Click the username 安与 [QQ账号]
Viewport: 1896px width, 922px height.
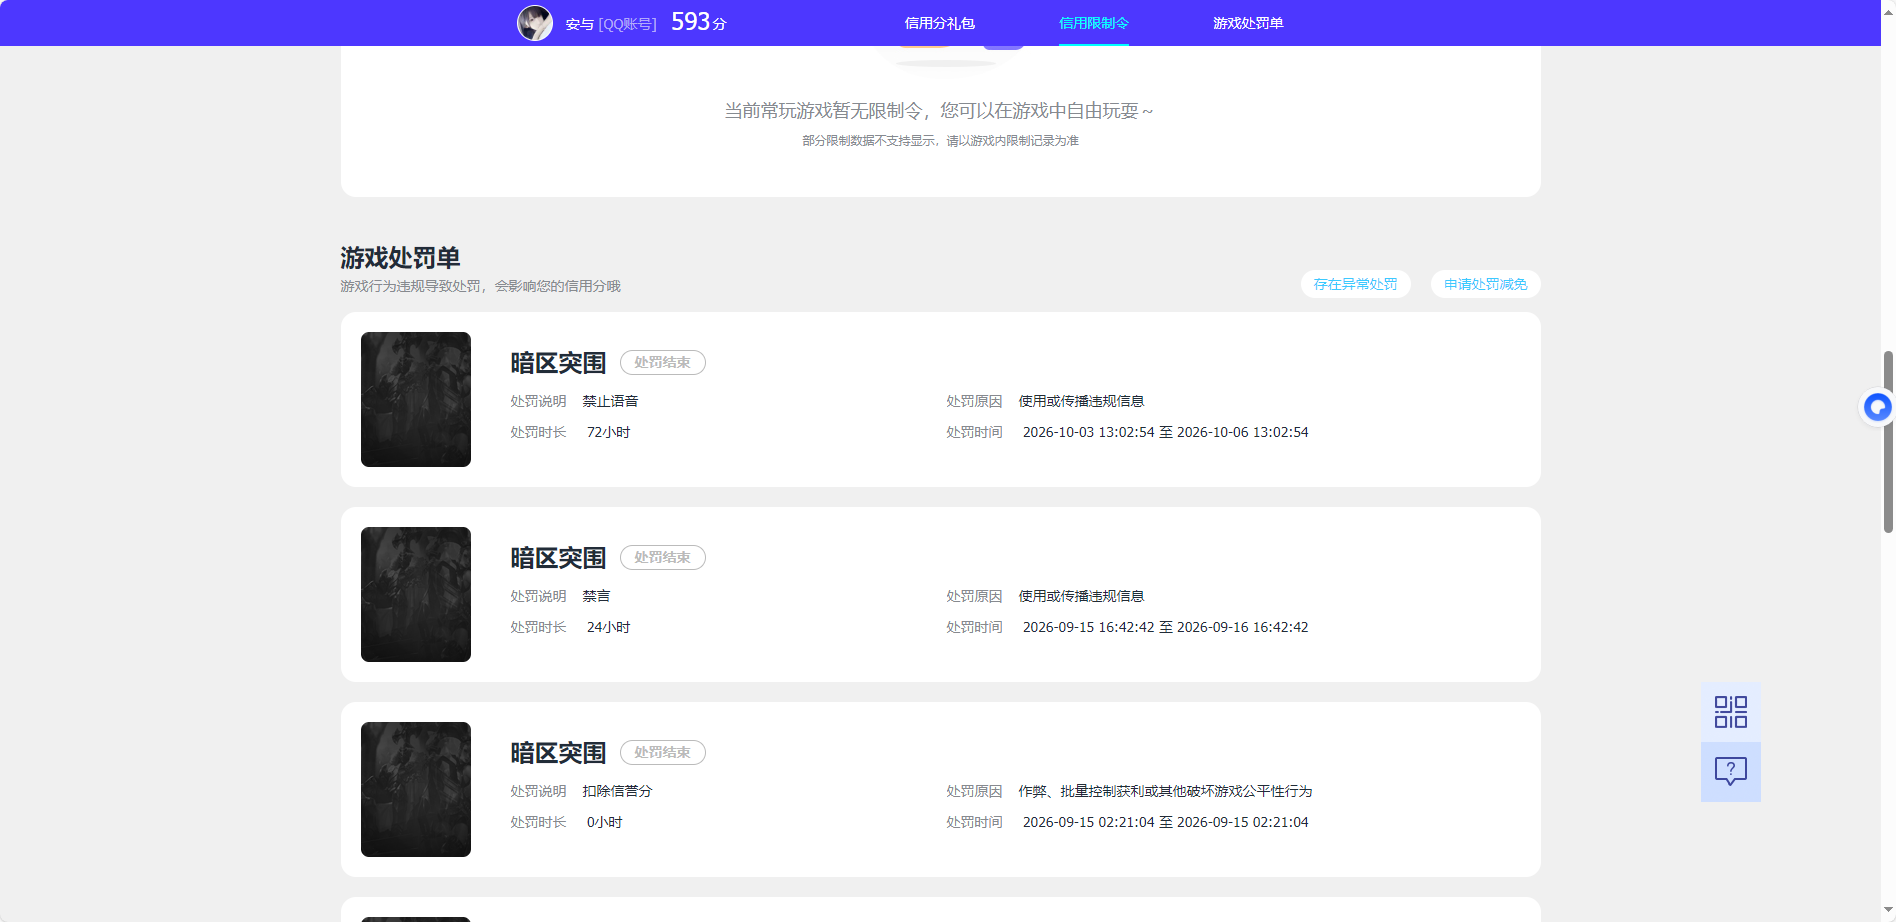coord(611,24)
